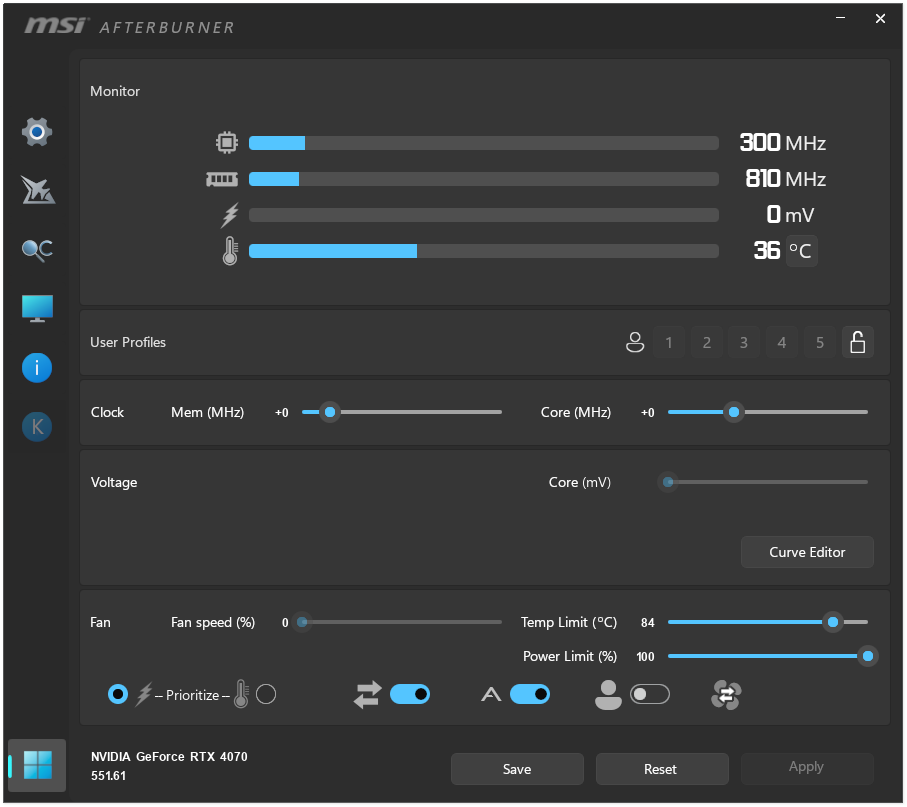Open the hardware monitor screen icon
The width and height of the screenshot is (907, 807).
pyautogui.click(x=37, y=309)
